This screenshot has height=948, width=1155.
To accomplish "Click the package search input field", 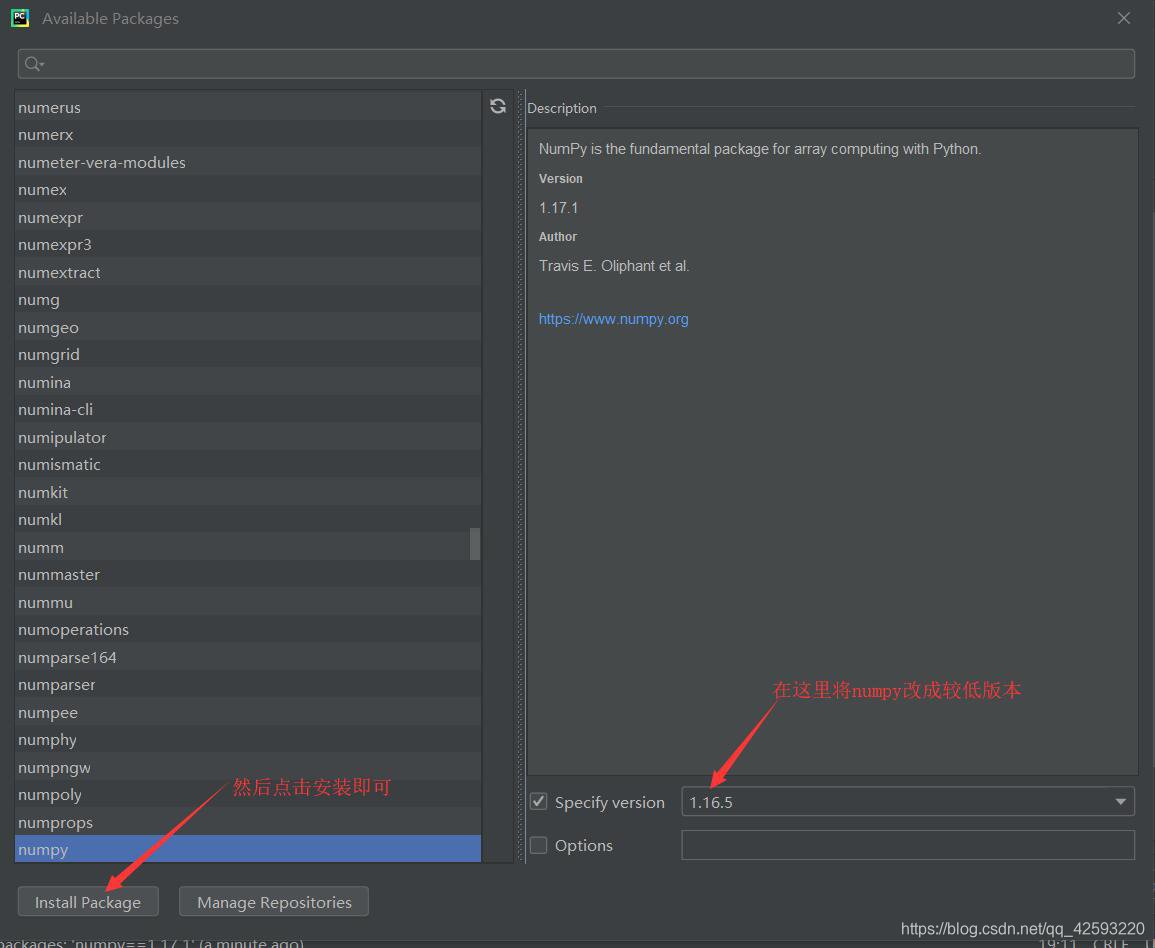I will pos(576,64).
